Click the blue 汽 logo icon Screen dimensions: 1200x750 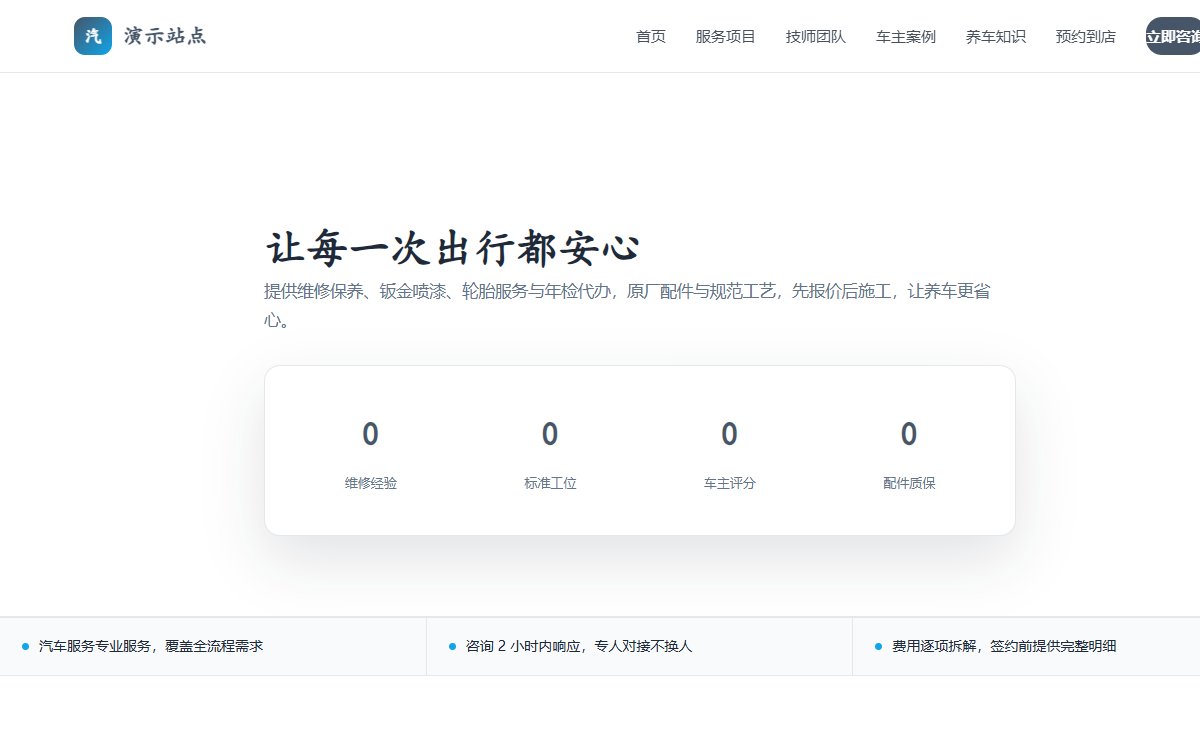pos(93,36)
